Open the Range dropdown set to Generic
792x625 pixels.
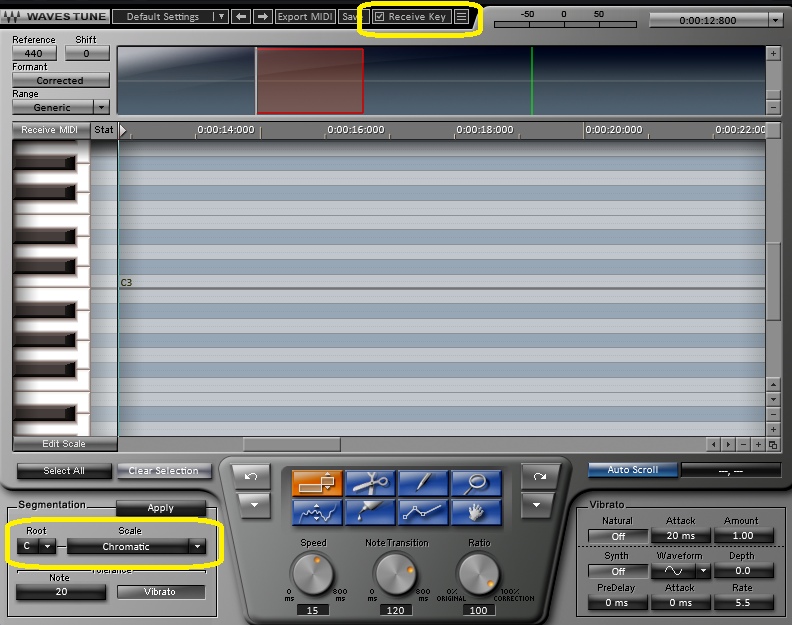point(60,107)
